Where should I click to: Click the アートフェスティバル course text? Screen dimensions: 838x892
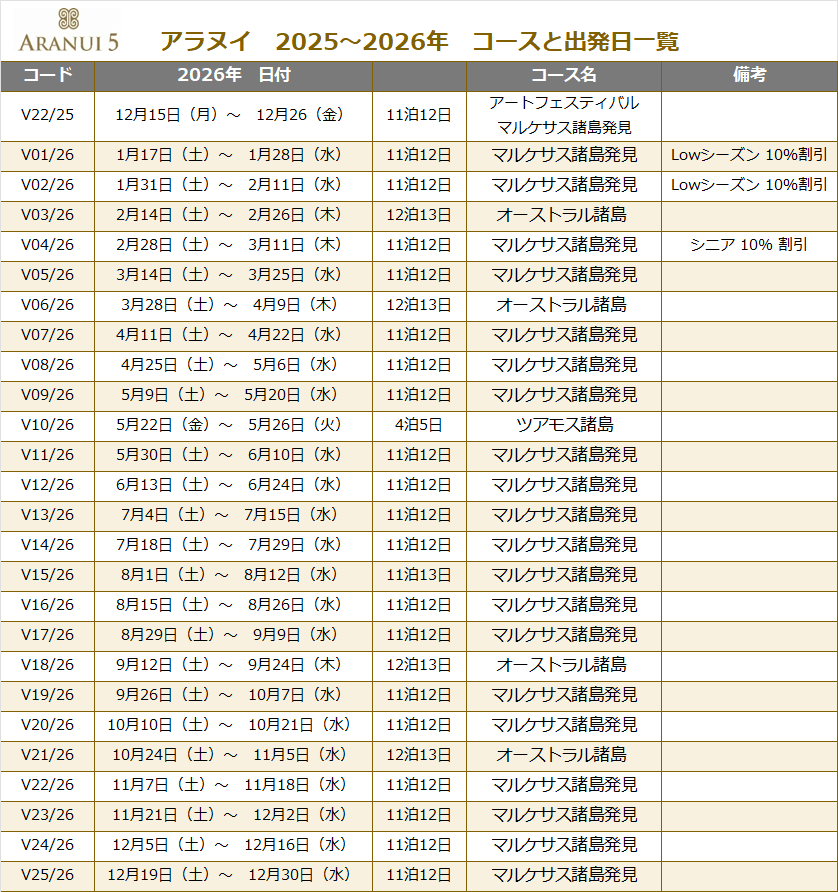(564, 103)
